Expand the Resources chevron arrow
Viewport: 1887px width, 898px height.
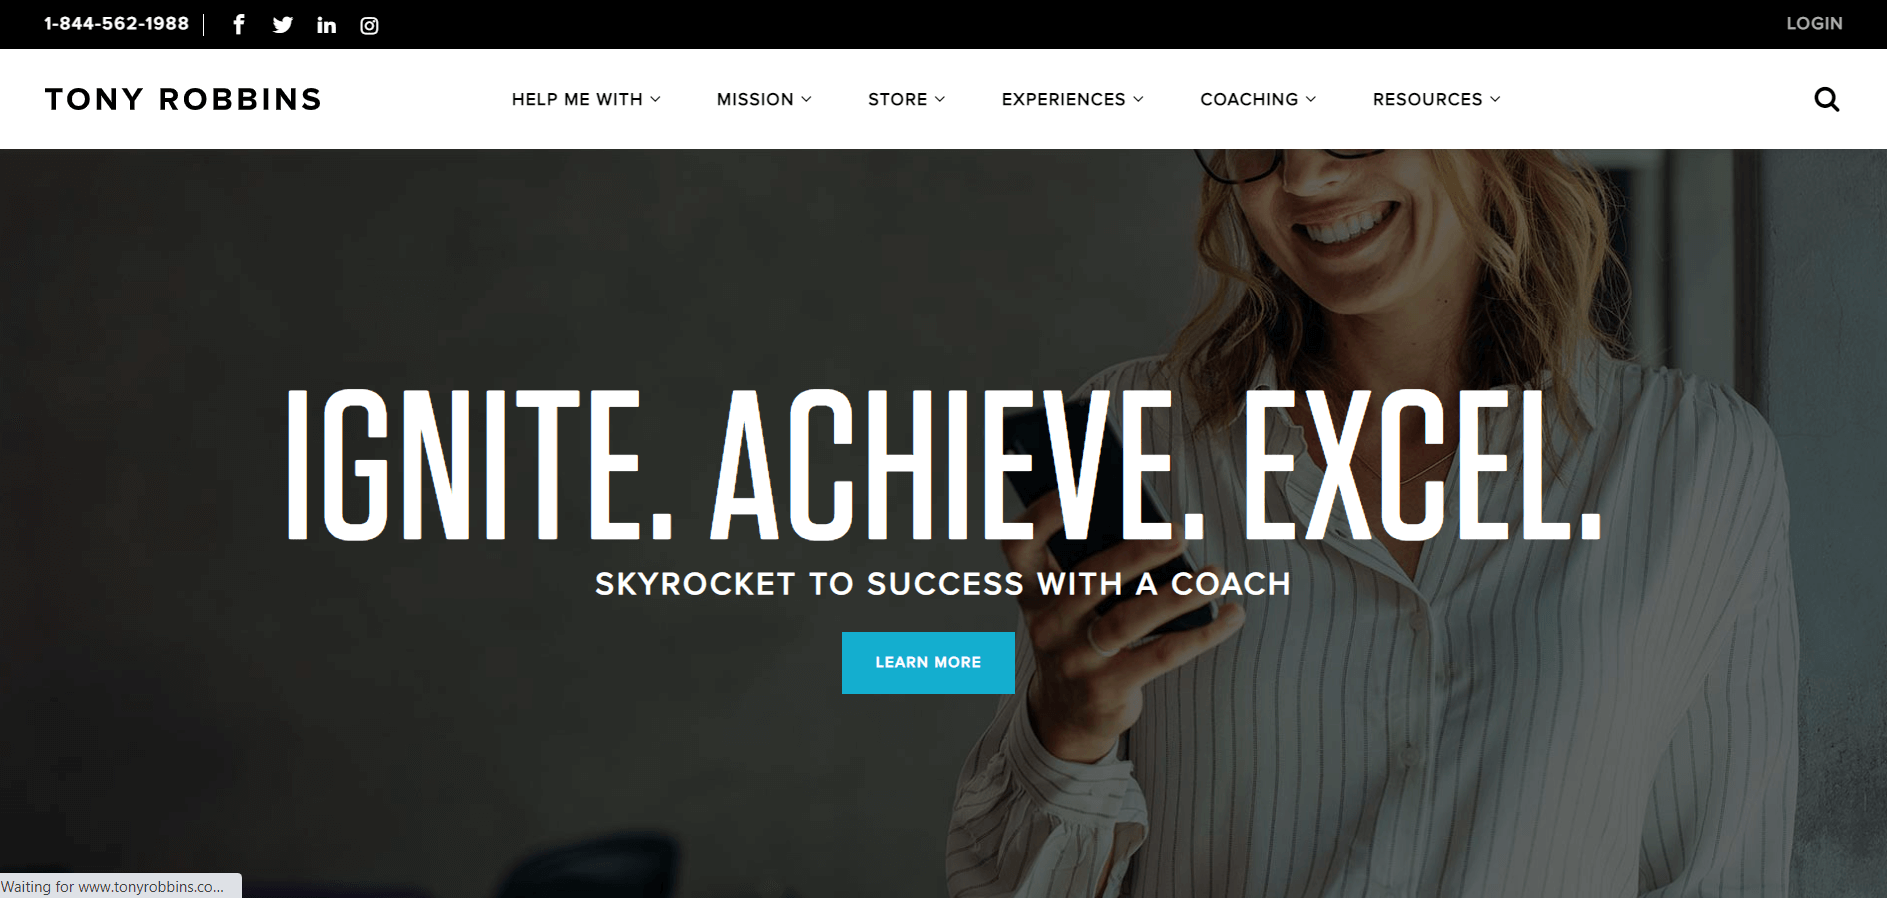coord(1495,99)
